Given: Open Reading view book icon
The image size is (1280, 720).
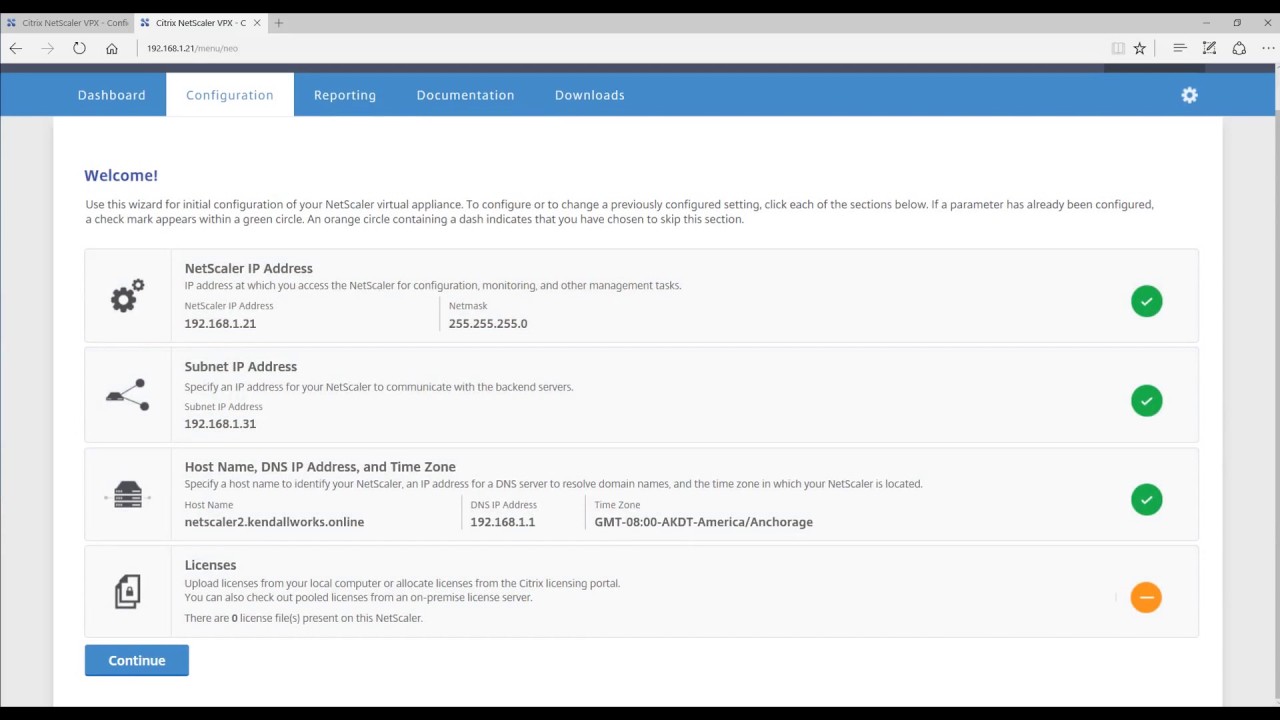Looking at the screenshot, I should (1118, 48).
